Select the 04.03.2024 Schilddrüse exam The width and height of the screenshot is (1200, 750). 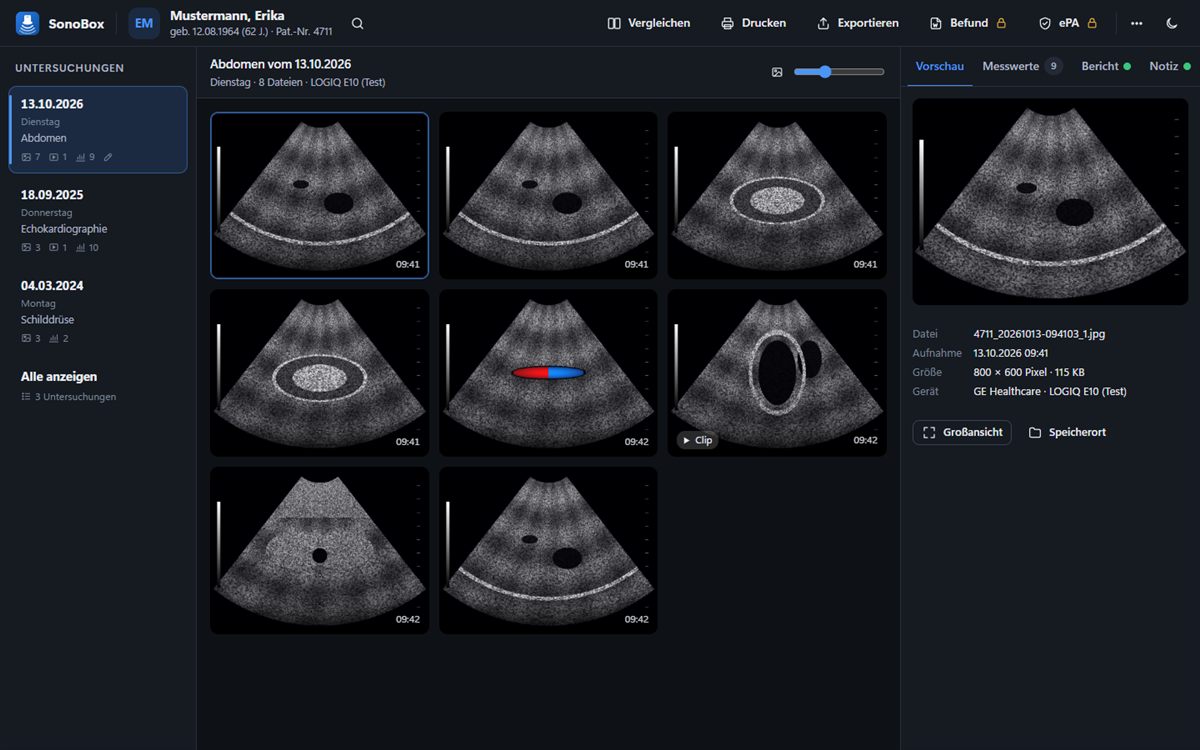pos(98,311)
